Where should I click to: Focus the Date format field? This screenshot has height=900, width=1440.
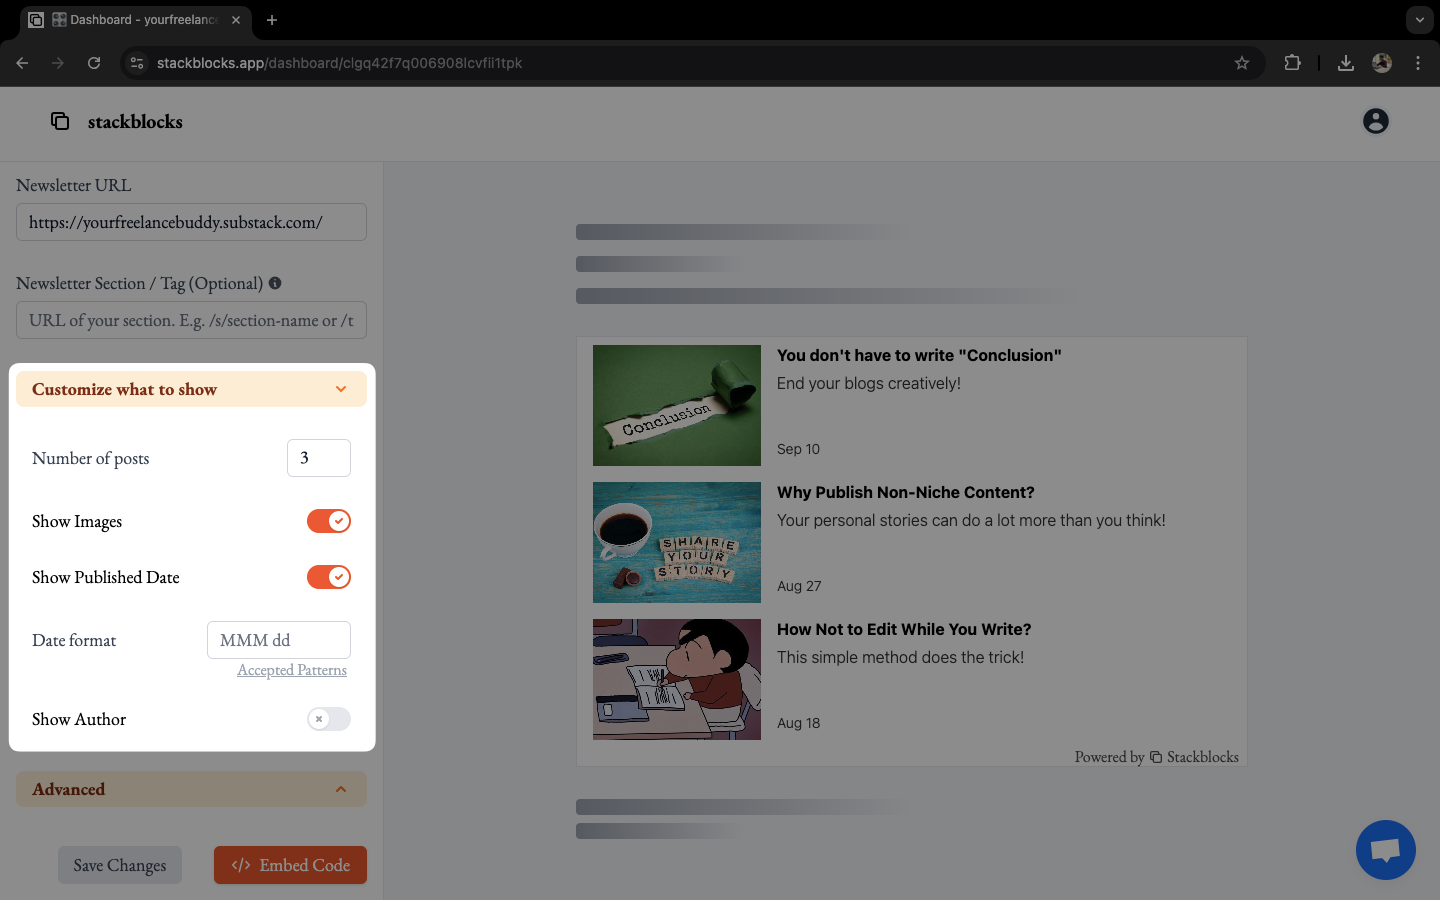click(x=279, y=640)
